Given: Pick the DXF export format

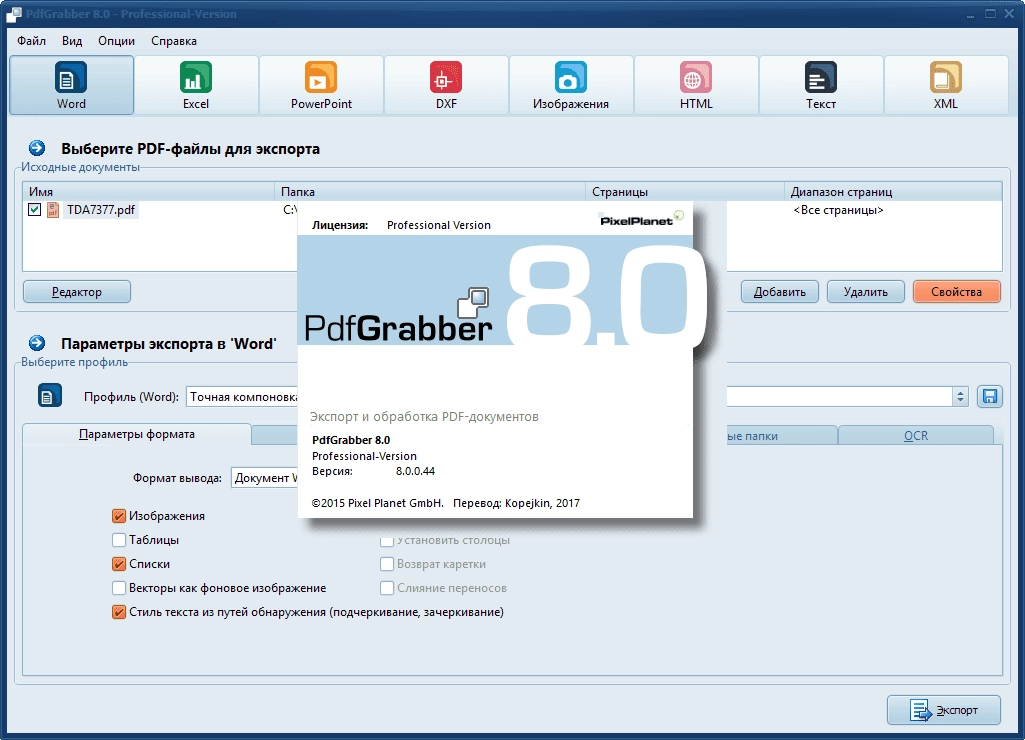Looking at the screenshot, I should (x=446, y=85).
